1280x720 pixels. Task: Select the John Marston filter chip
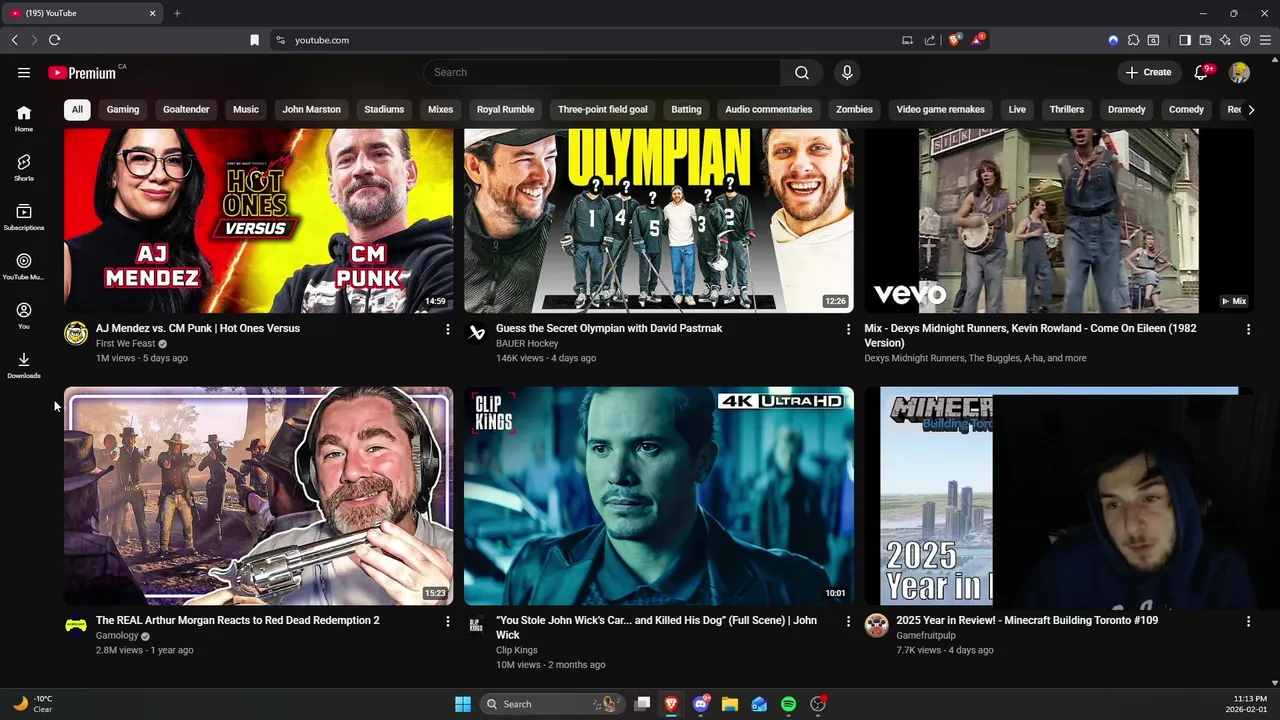311,109
